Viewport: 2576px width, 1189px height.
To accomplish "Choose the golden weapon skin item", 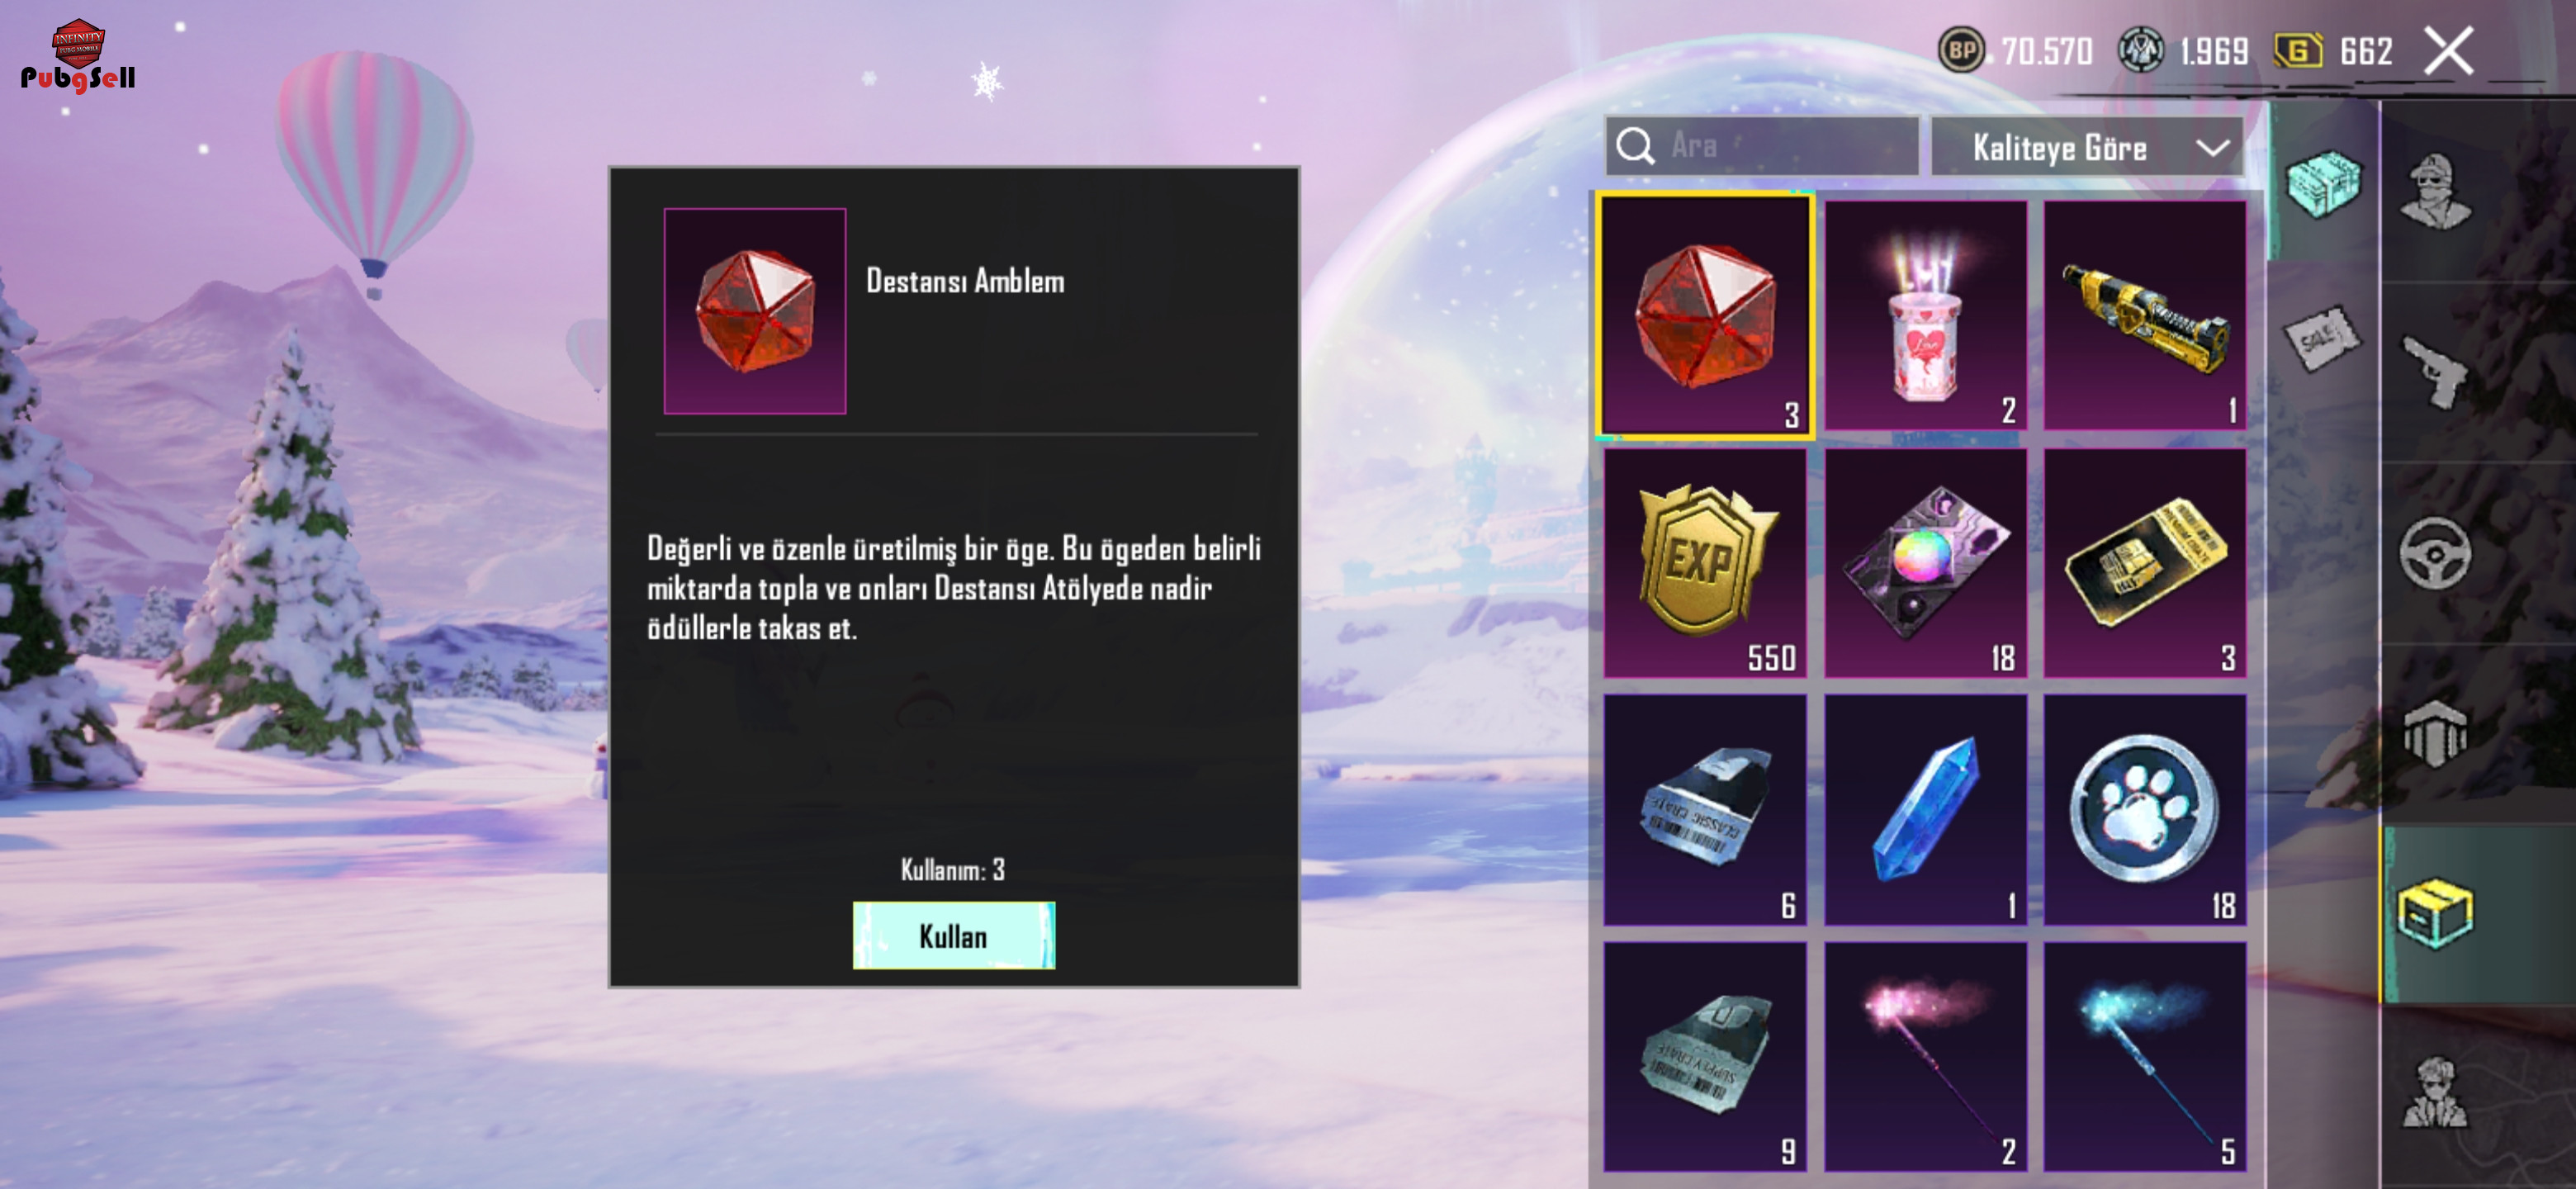I will coord(2145,316).
